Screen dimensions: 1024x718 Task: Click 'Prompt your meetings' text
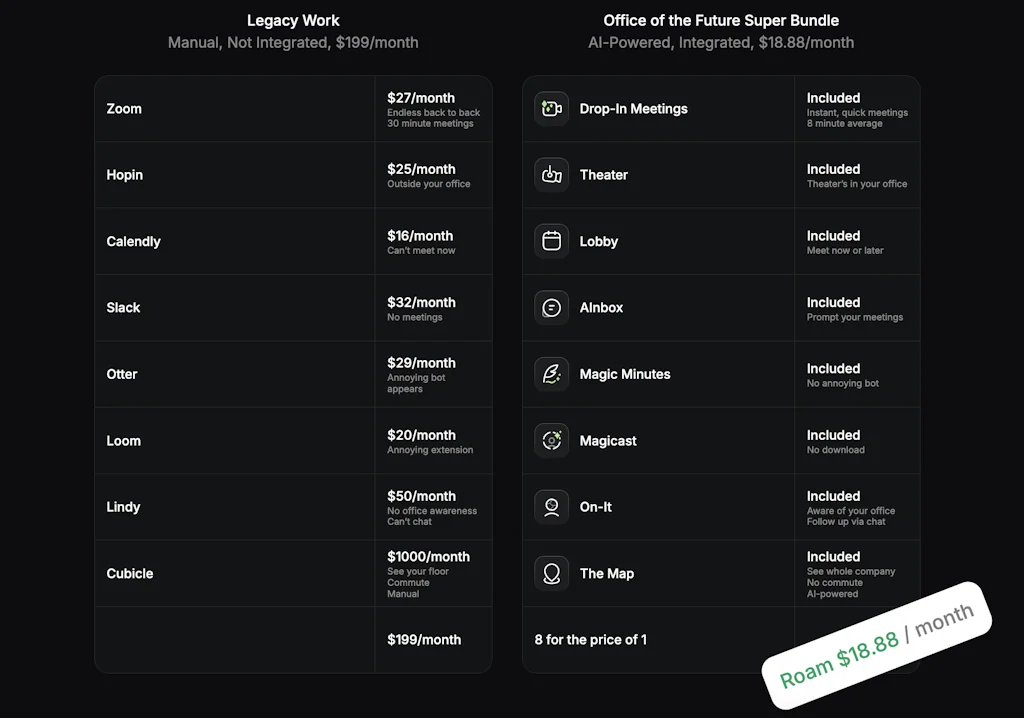point(855,317)
